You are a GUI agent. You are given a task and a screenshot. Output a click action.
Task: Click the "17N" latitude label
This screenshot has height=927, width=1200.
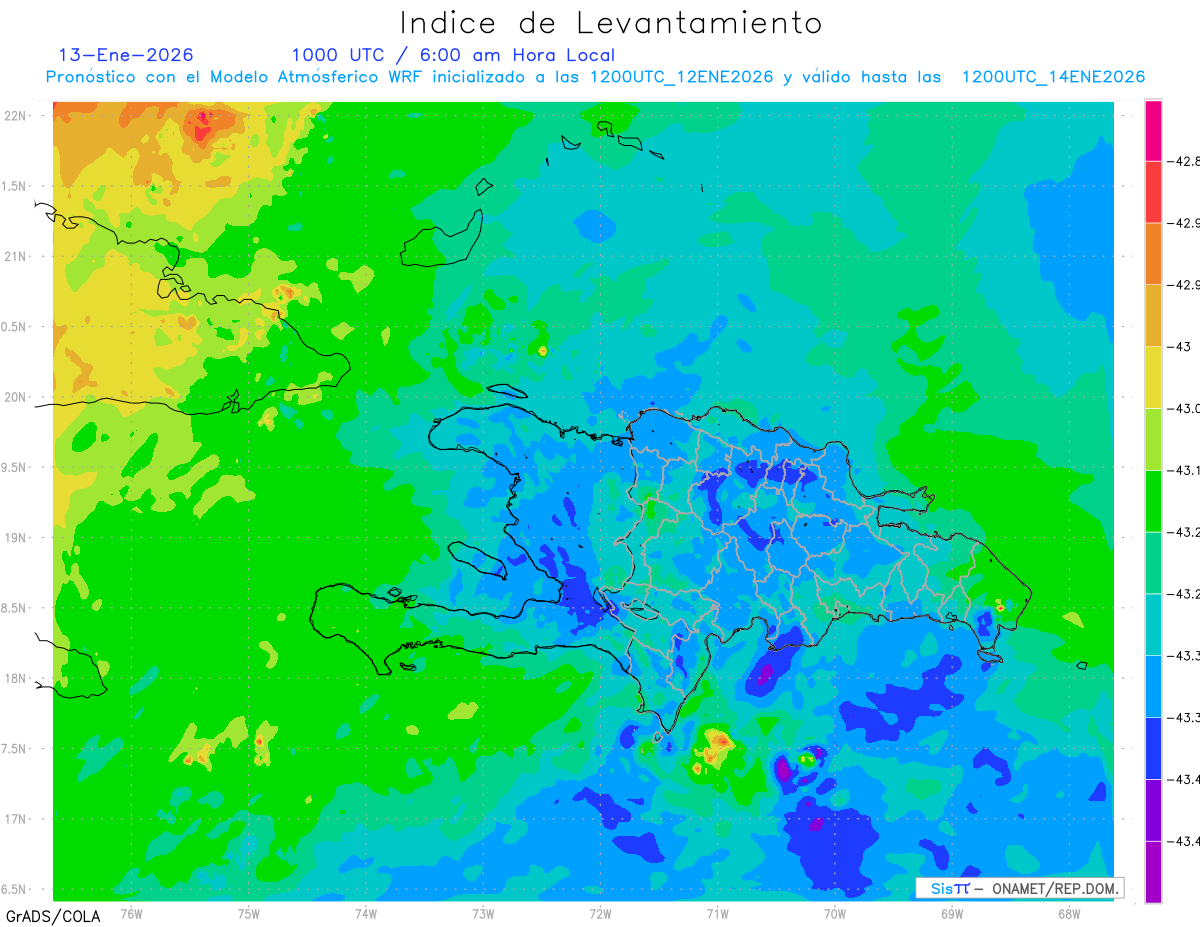tap(17, 819)
